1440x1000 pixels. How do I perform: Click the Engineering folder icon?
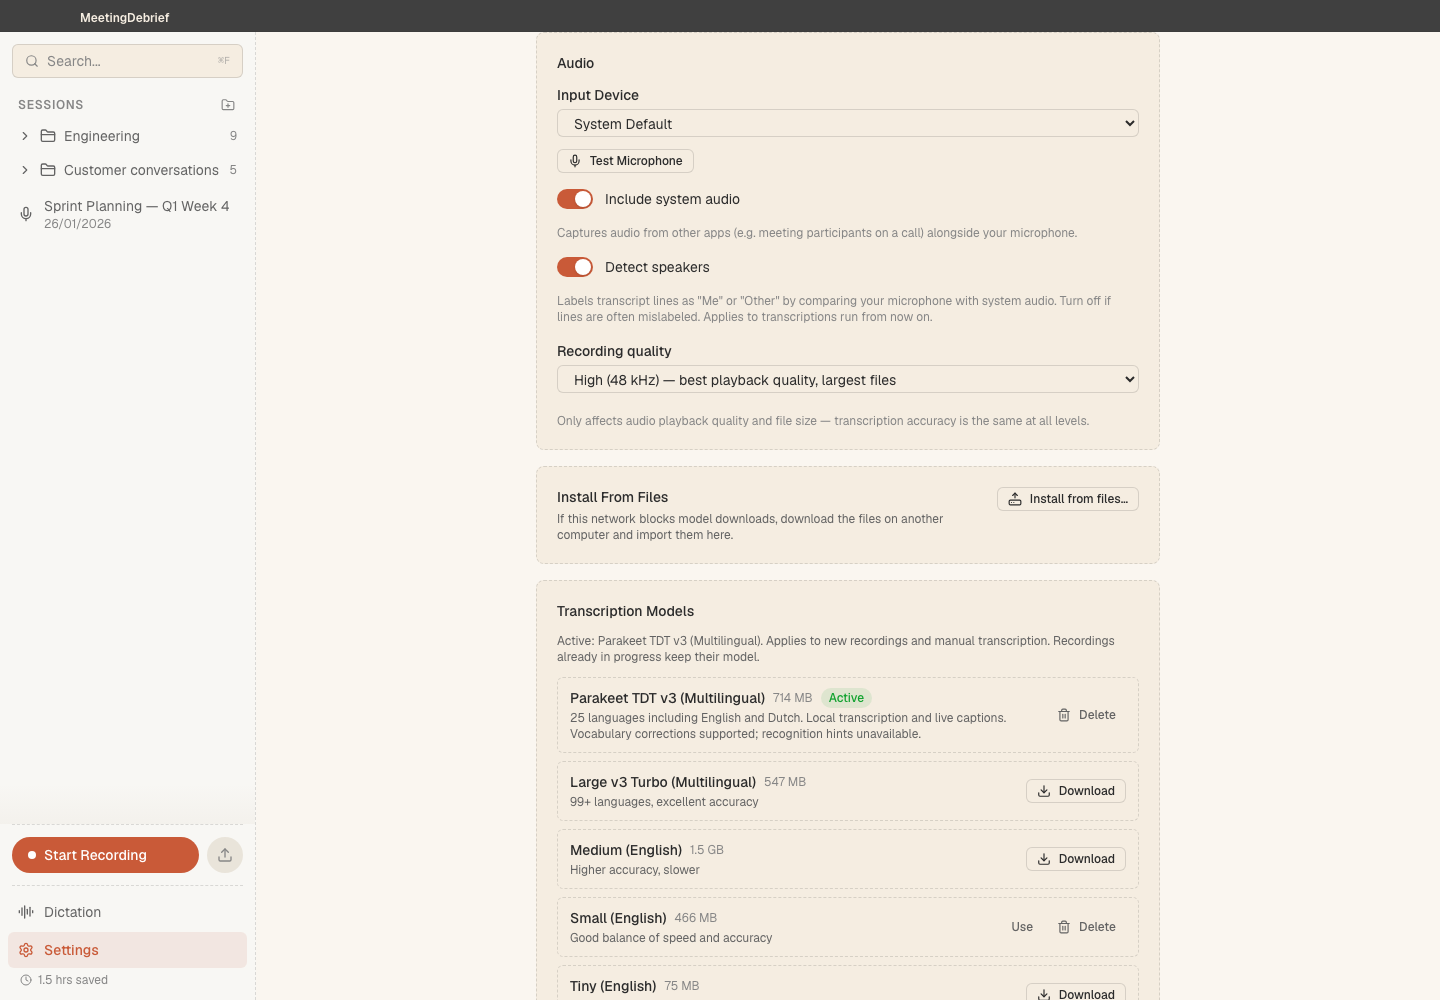48,136
